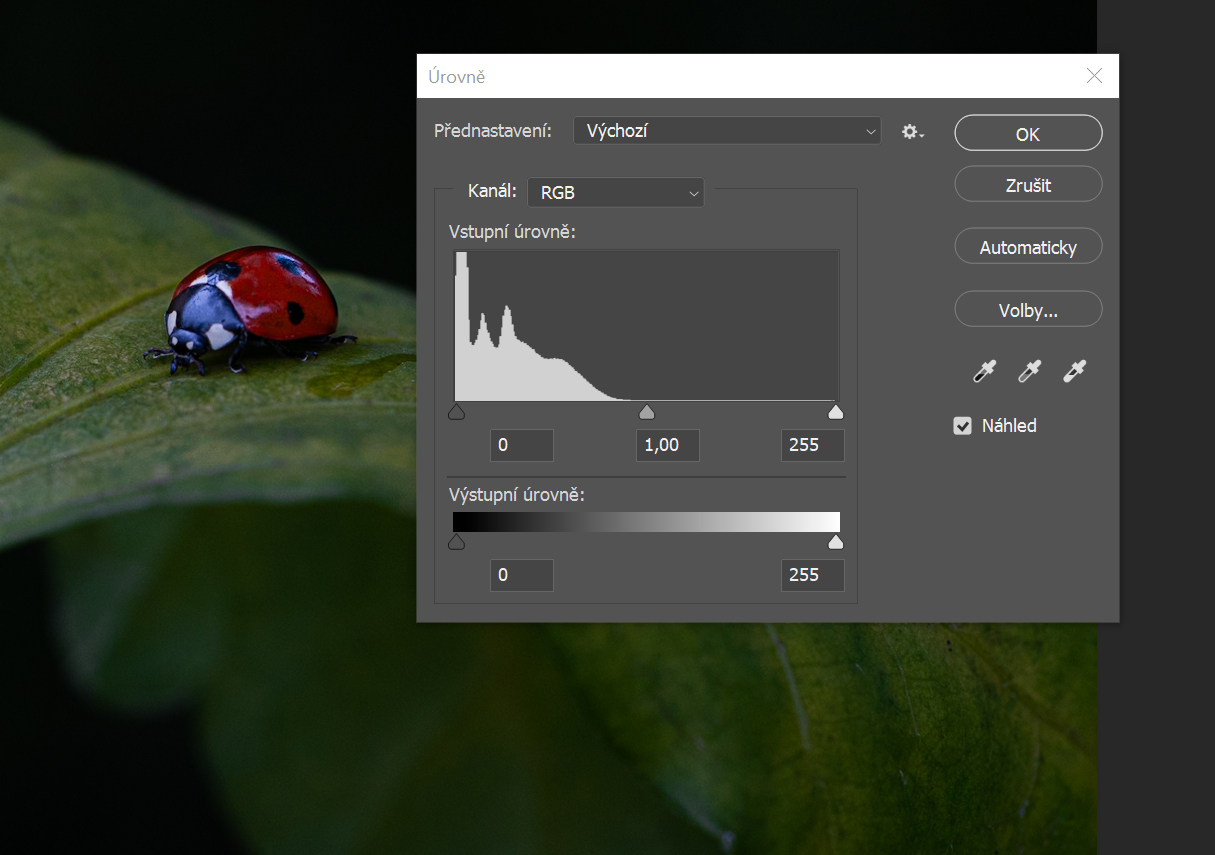Grab the output white level slider

click(x=836, y=542)
